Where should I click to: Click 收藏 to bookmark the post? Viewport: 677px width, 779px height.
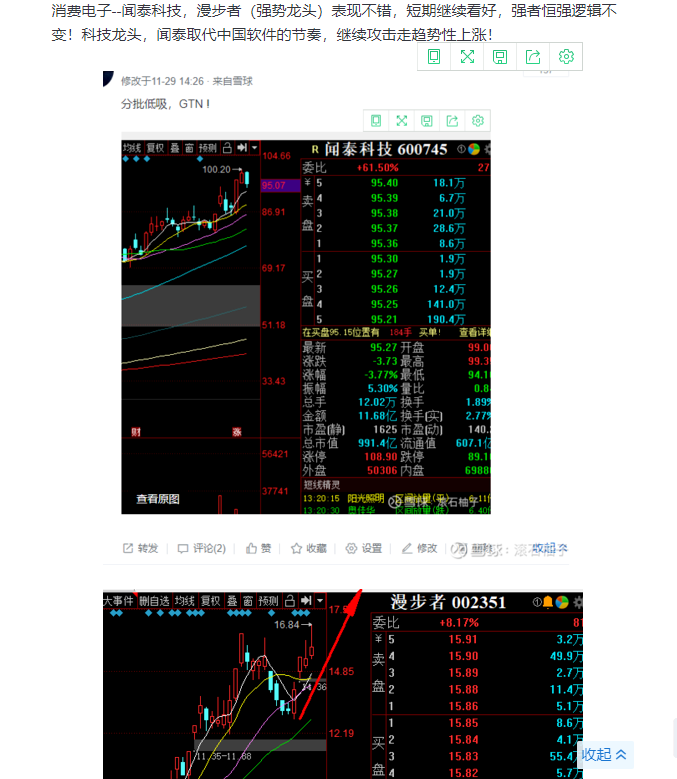point(309,548)
